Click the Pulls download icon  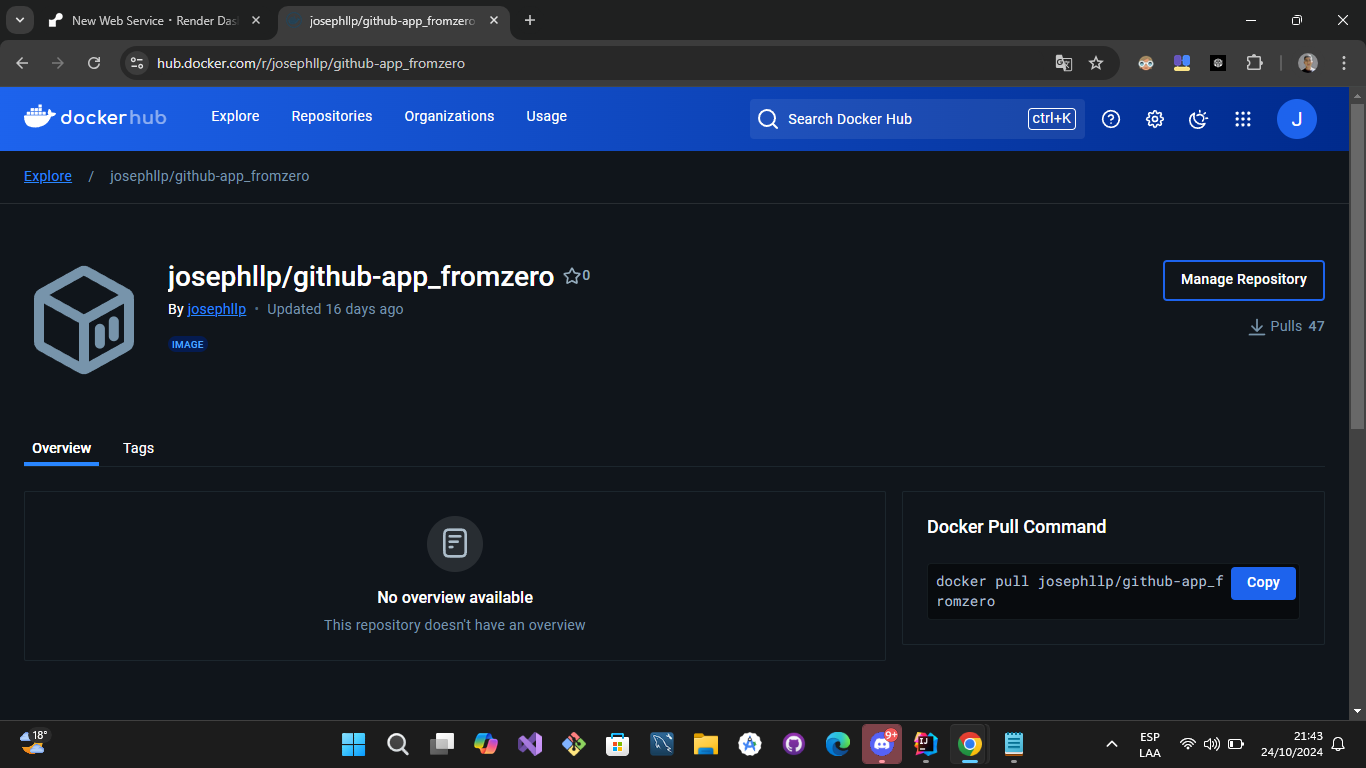click(1257, 327)
